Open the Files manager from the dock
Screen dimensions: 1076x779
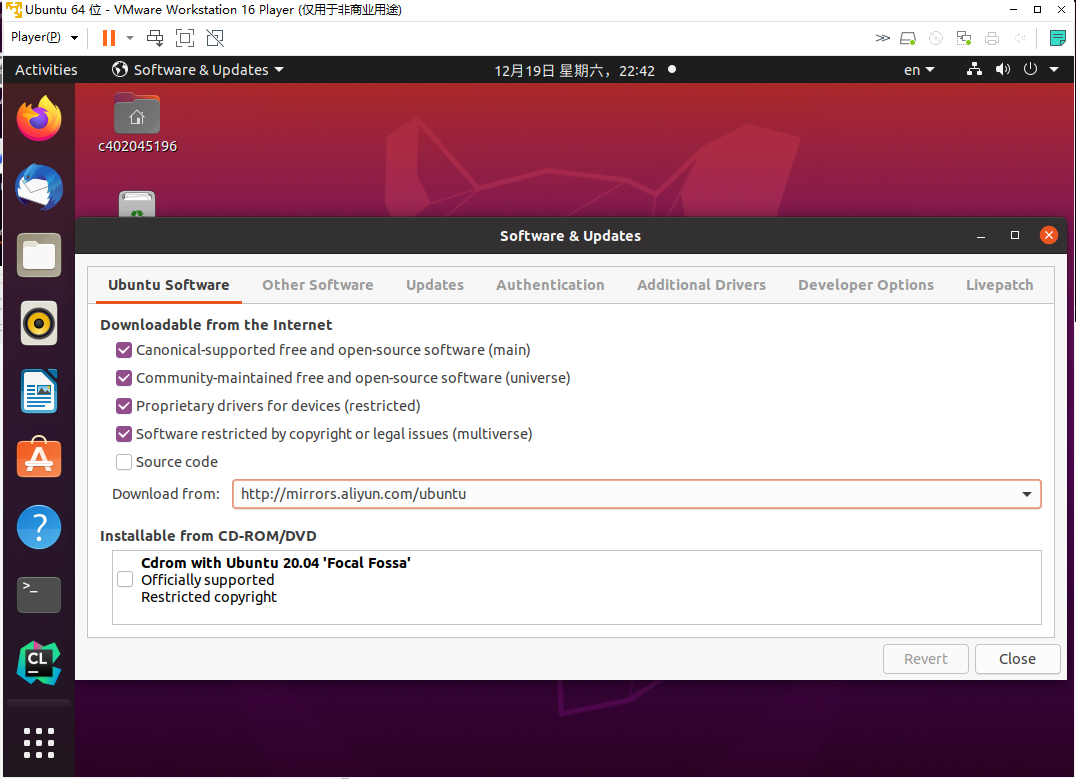(x=38, y=255)
